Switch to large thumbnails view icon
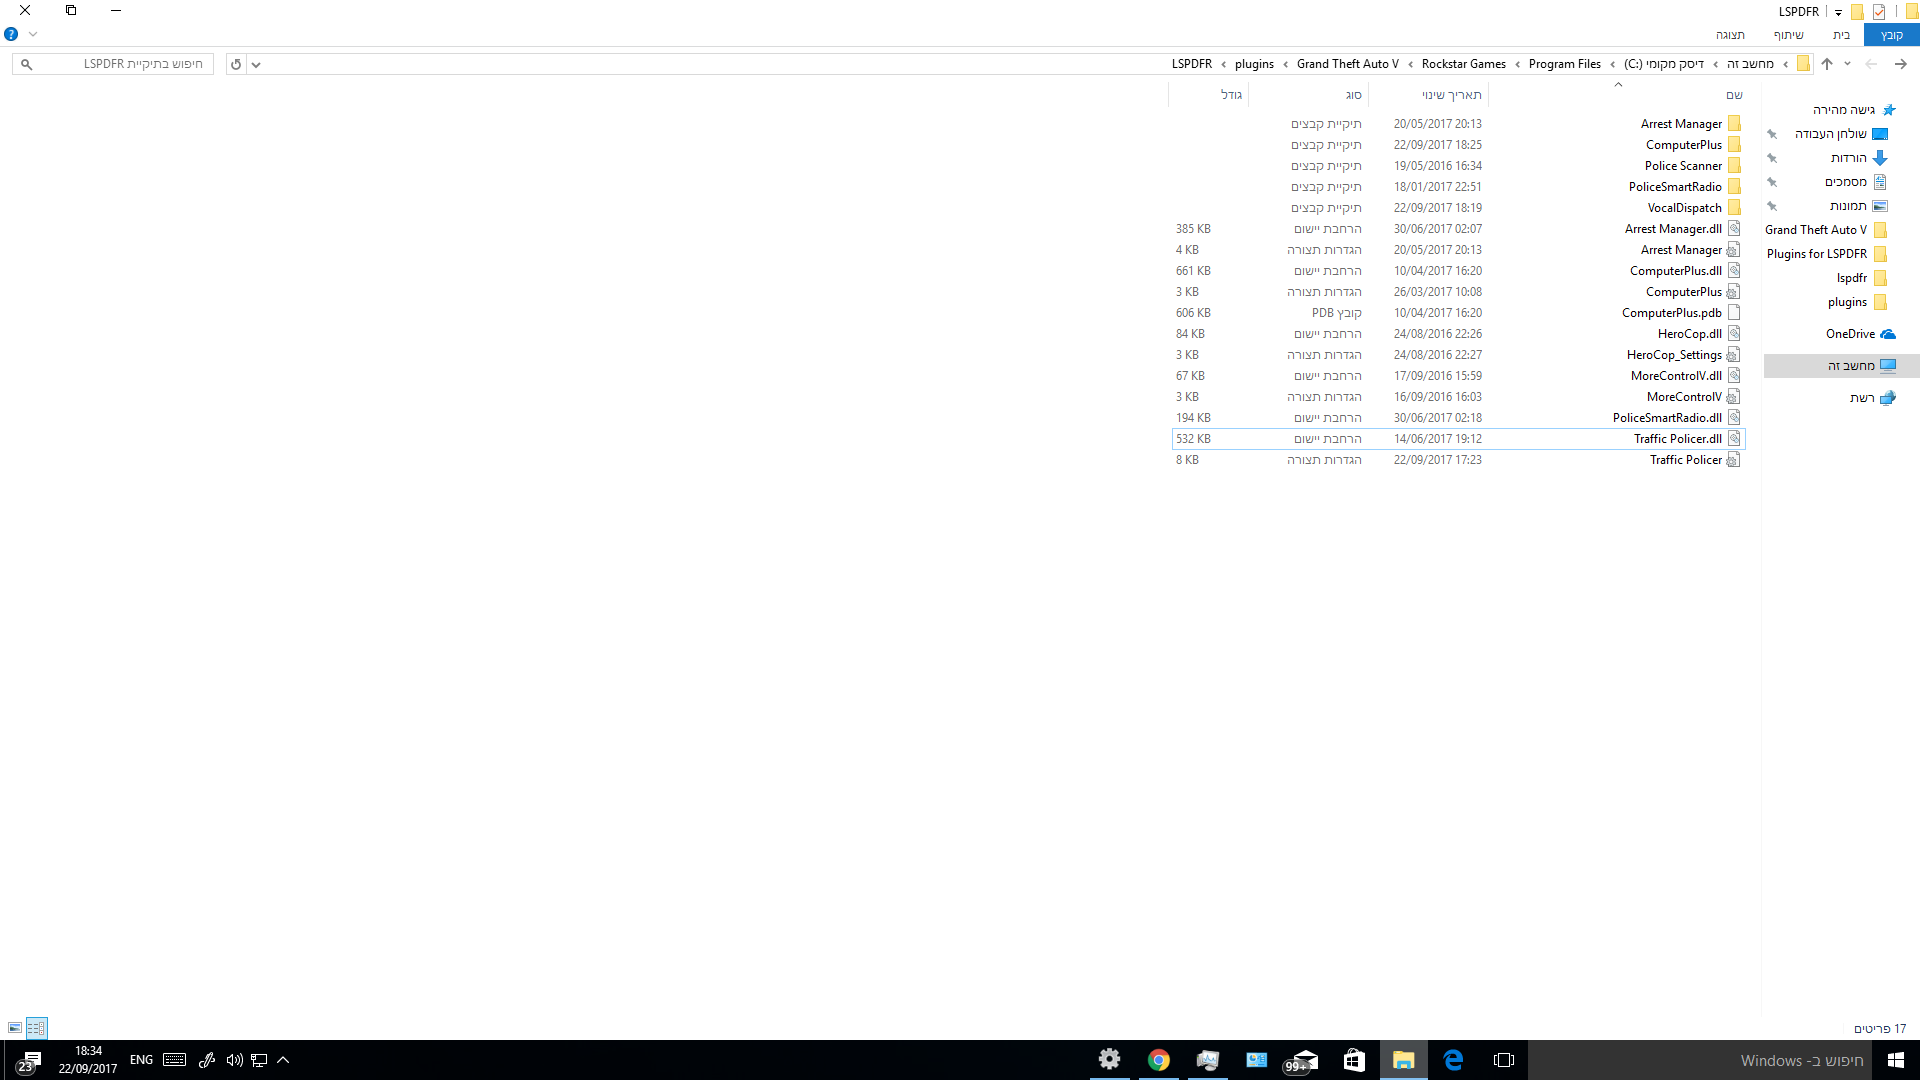Viewport: 1920px width, 1080px height. [x=15, y=1028]
